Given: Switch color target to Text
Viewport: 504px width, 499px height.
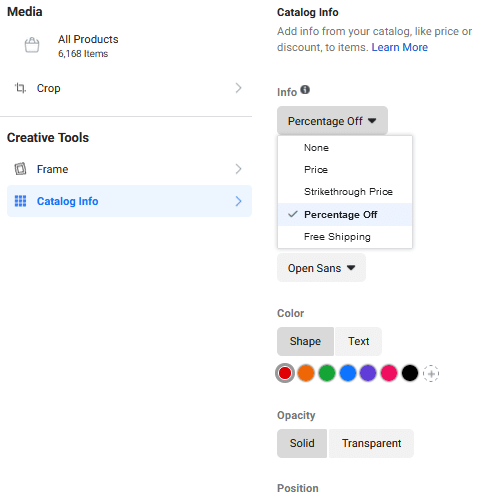Looking at the screenshot, I should 358,341.
